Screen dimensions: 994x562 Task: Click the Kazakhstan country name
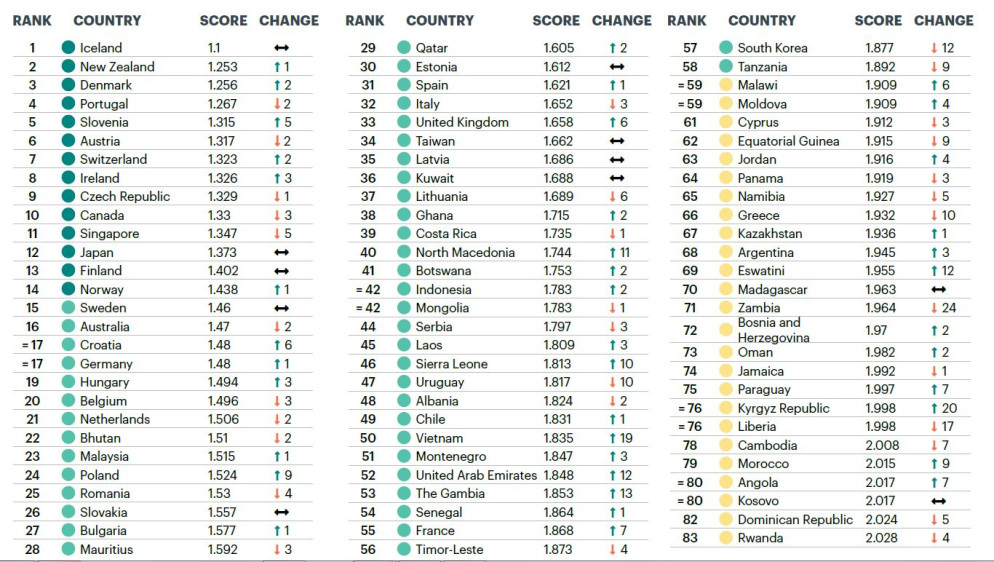770,234
